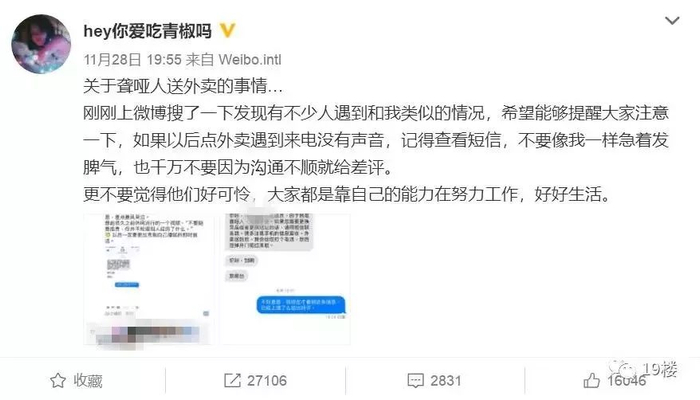Open the 2831 comments count
Viewport: 700px width, 400px height.
446,381
